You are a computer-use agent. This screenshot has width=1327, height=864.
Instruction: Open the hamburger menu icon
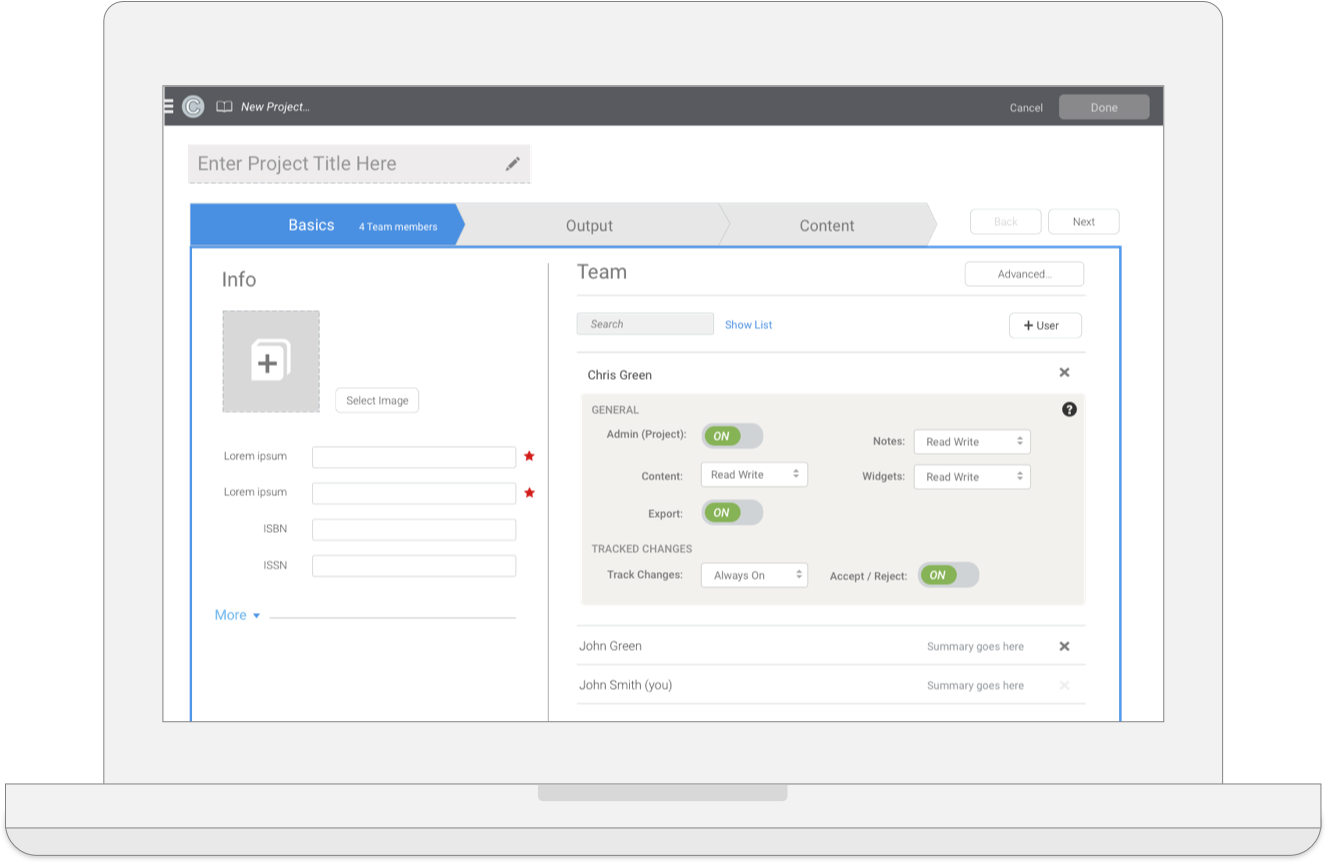[x=169, y=106]
